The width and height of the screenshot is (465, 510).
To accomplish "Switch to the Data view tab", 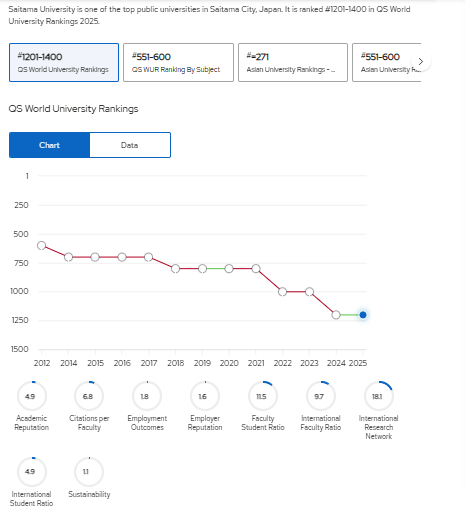I will (130, 145).
